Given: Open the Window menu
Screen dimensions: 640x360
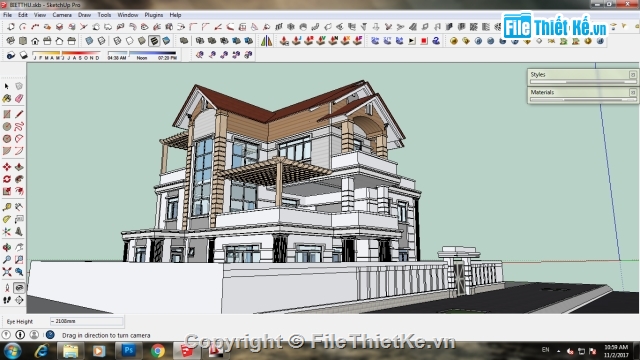Looking at the screenshot, I should tap(128, 15).
